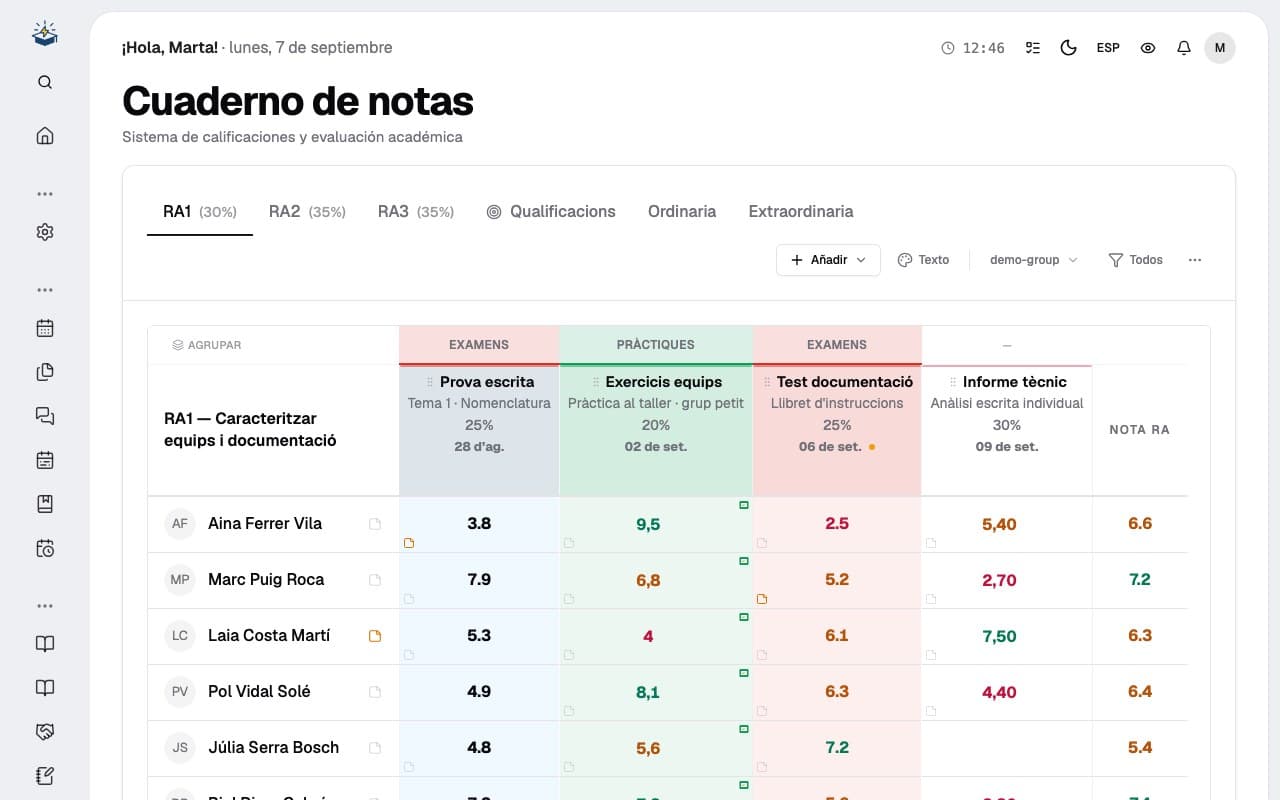Open the calendar agenda list icon in the sidebar
Viewport: 1280px width, 800px height.
tap(45, 460)
